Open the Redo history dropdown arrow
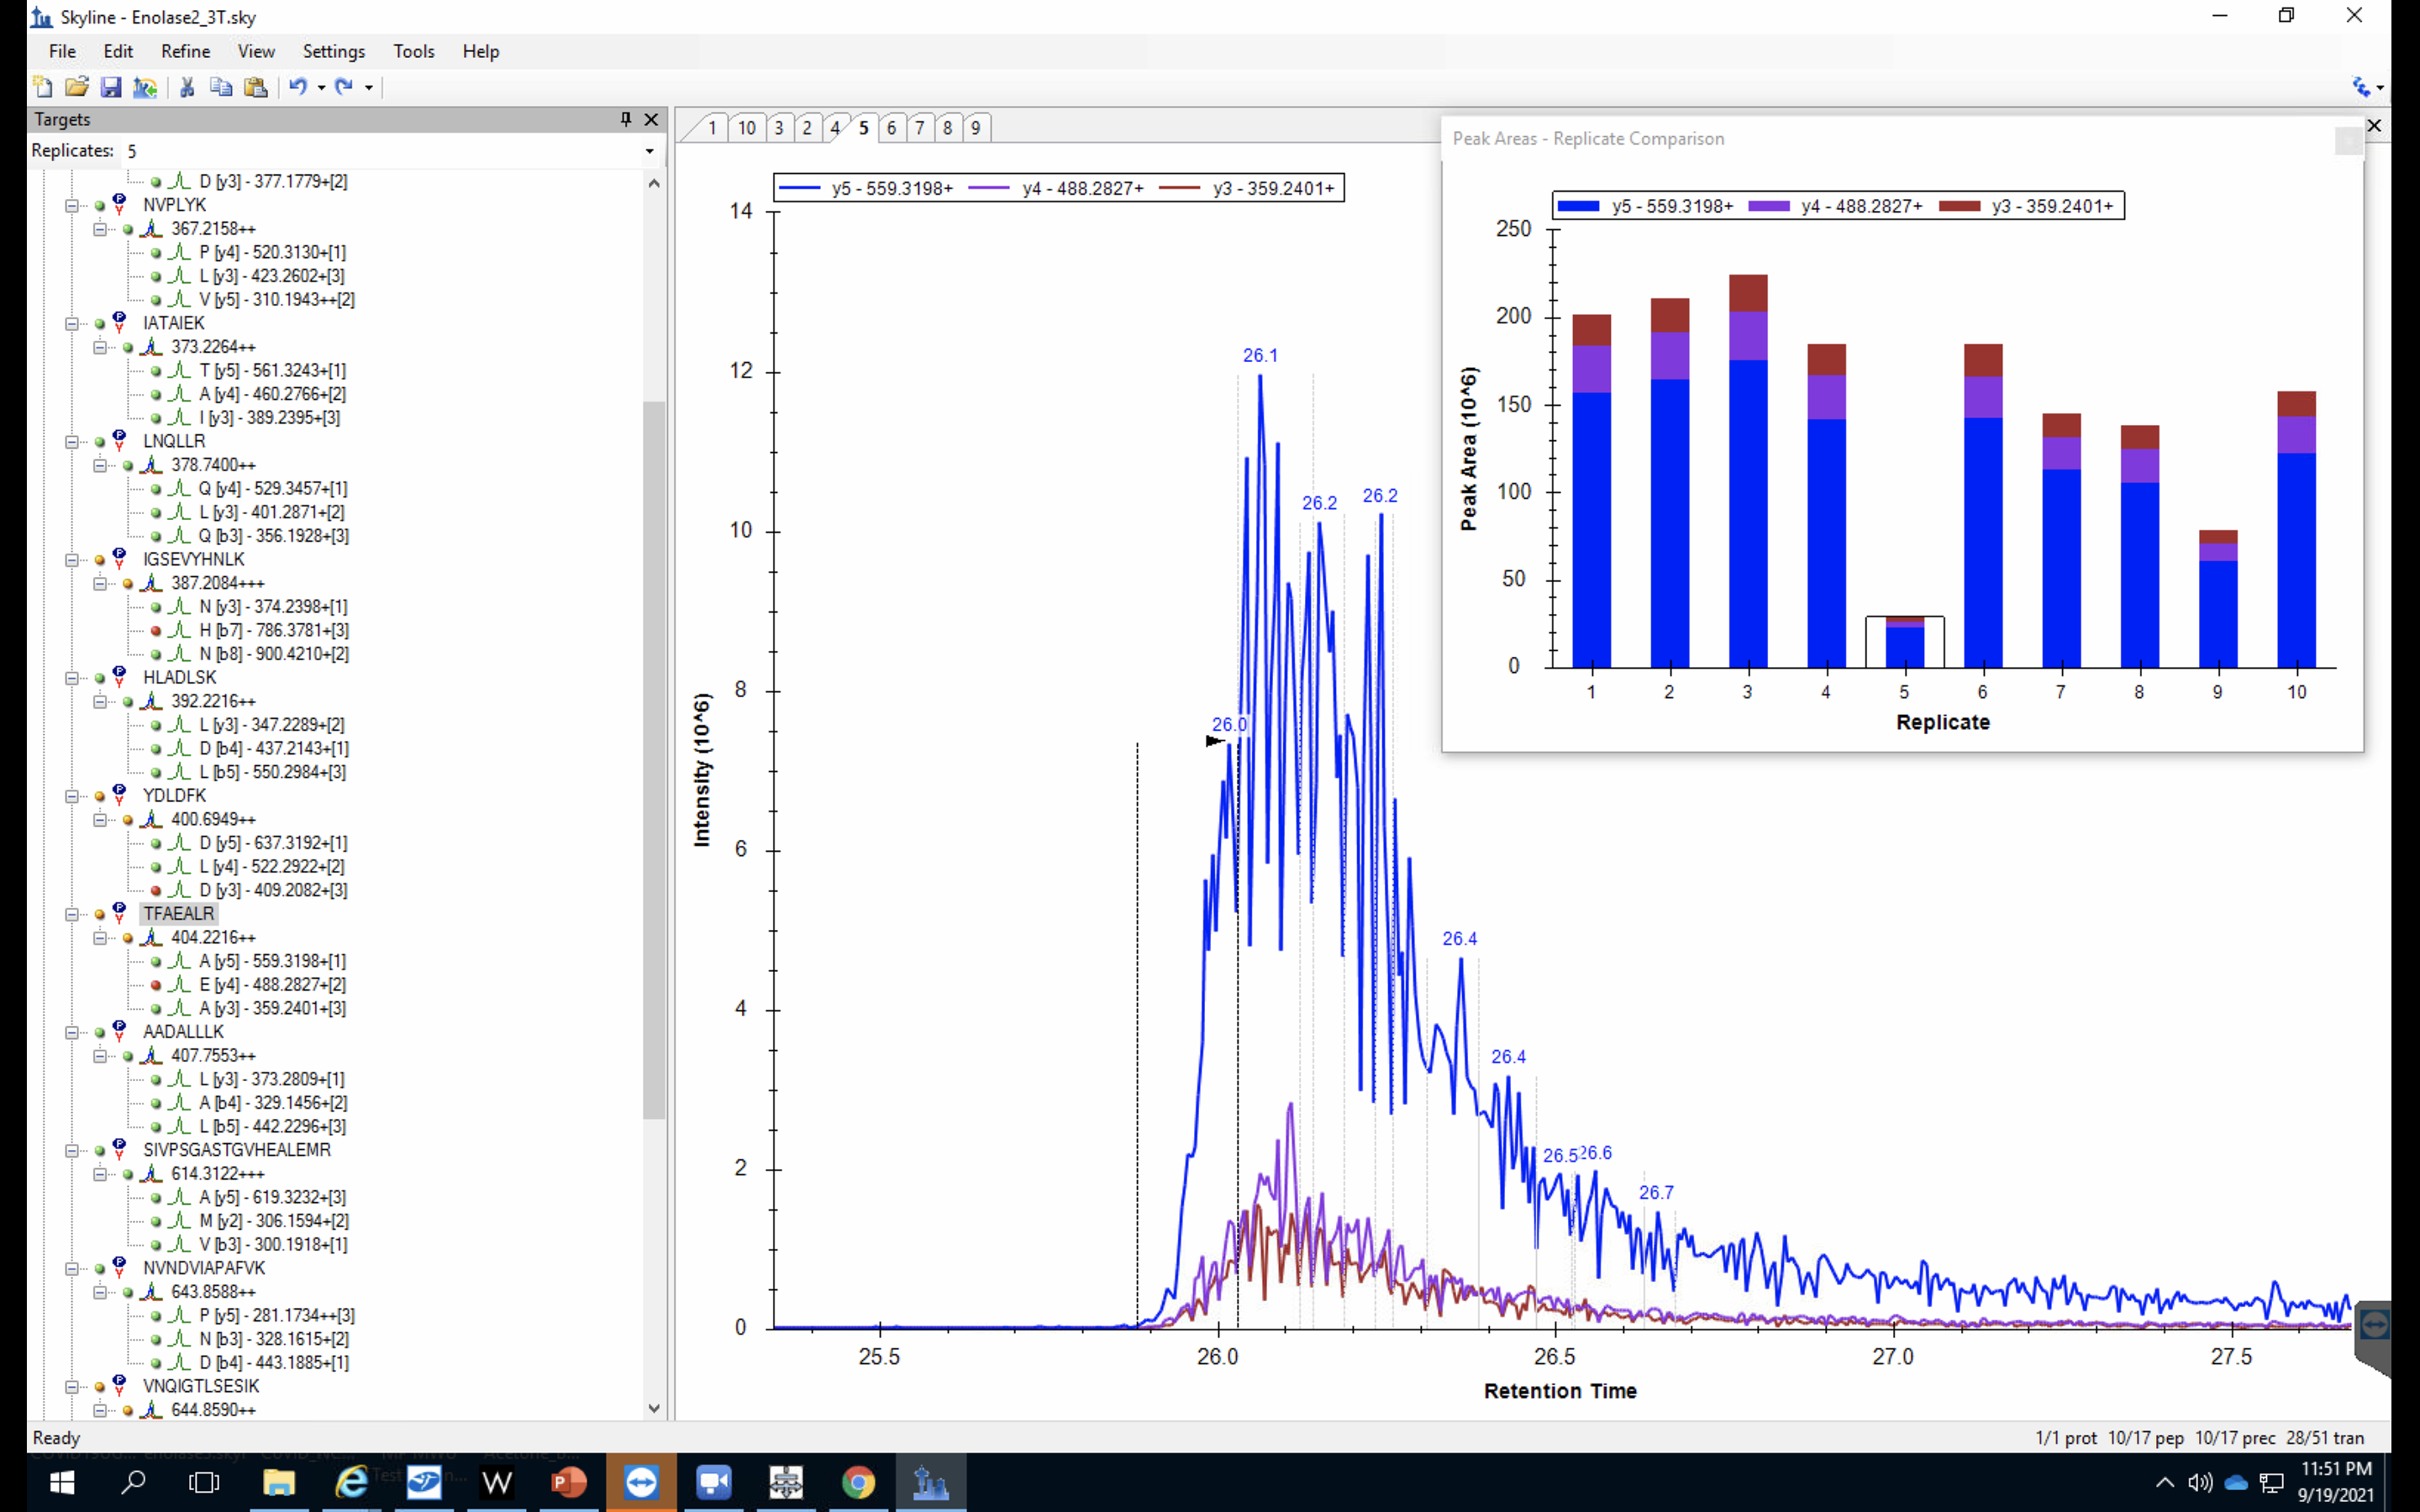The height and width of the screenshot is (1512, 2420). [369, 88]
